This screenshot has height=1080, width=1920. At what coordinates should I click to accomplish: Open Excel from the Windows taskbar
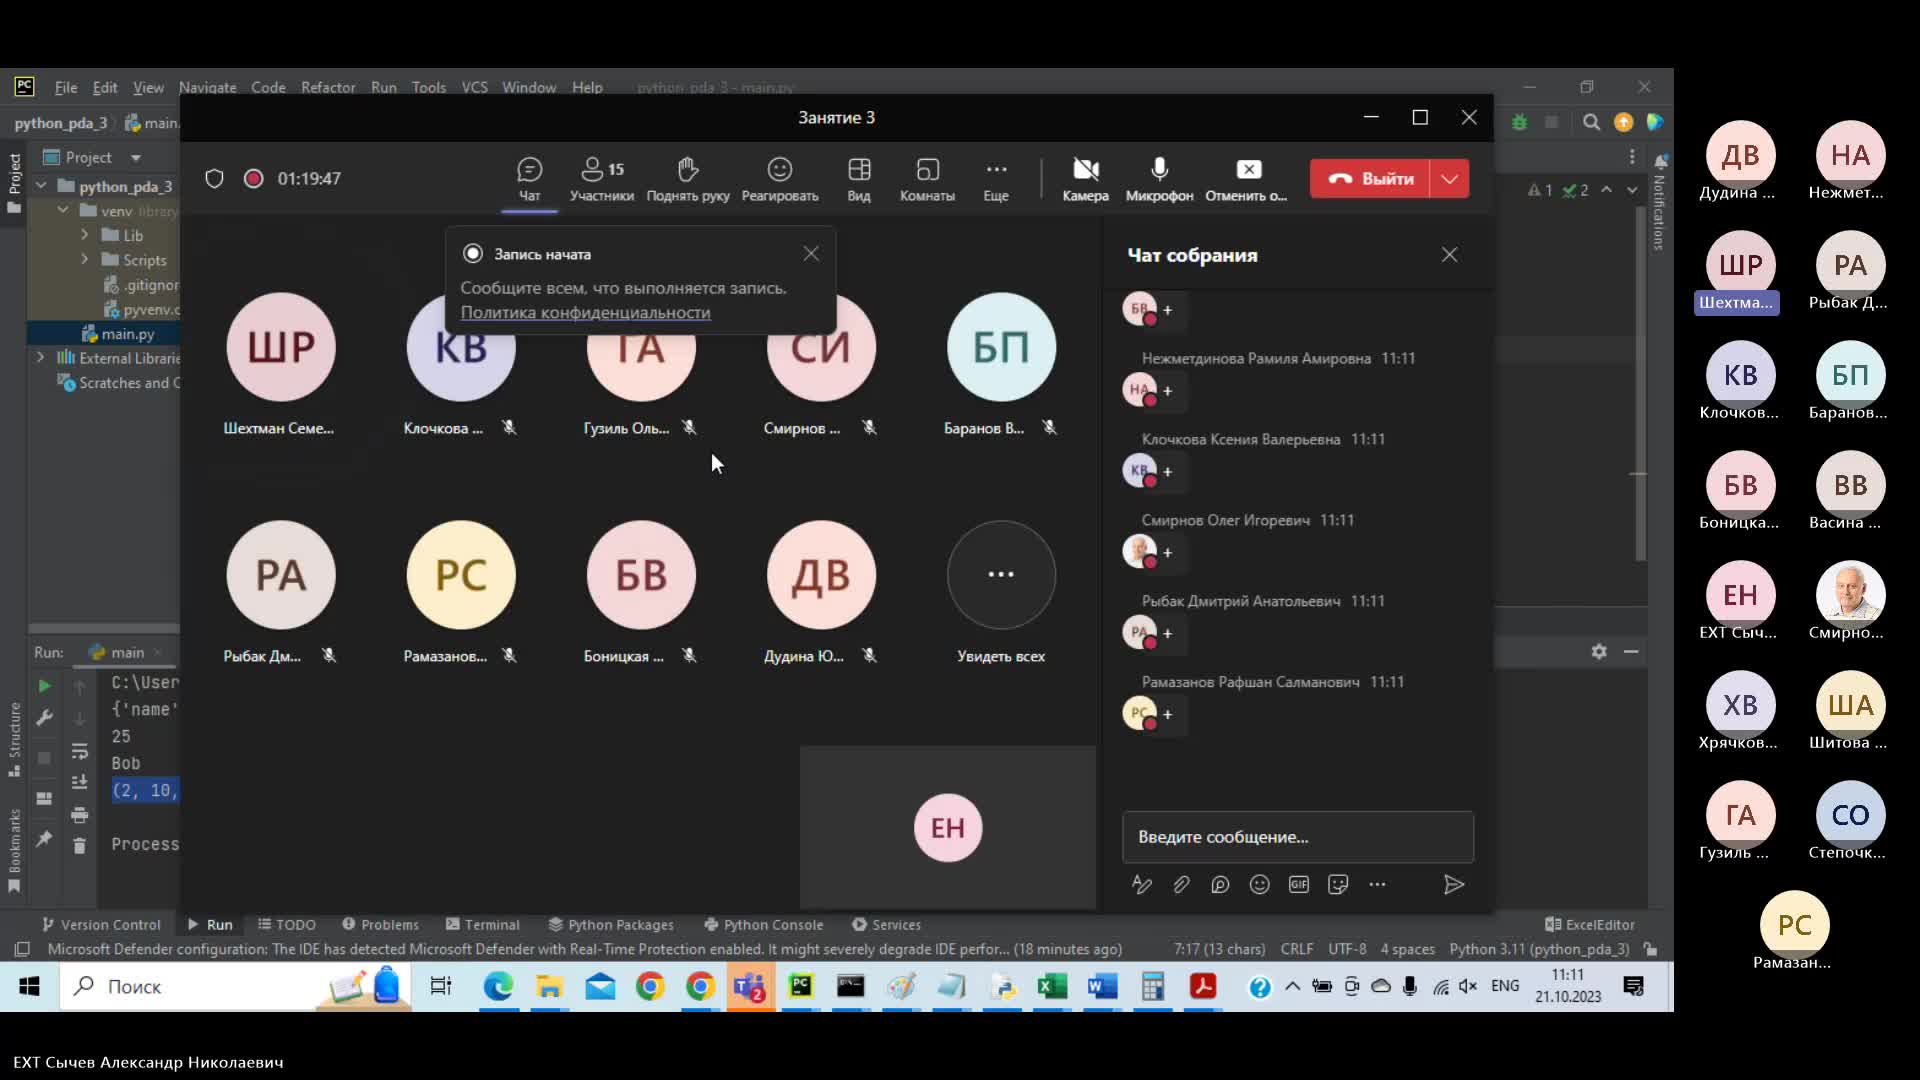pyautogui.click(x=1052, y=988)
